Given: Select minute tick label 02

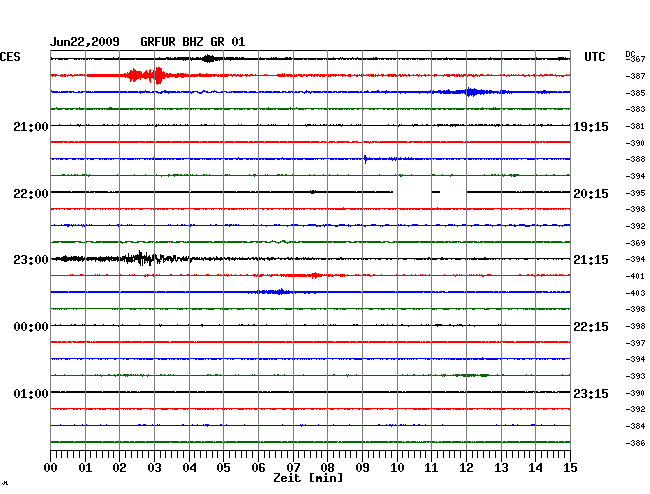Looking at the screenshot, I should pyautogui.click(x=119, y=467).
